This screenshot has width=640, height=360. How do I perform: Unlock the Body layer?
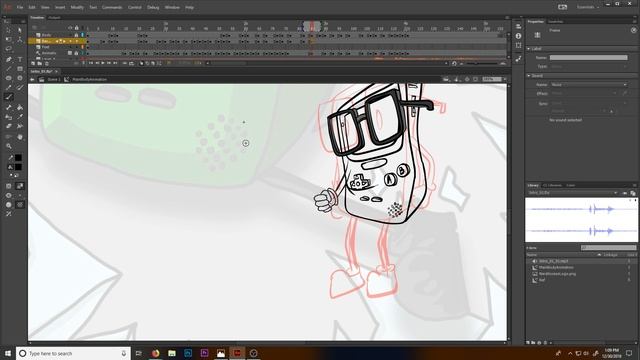(76, 35)
